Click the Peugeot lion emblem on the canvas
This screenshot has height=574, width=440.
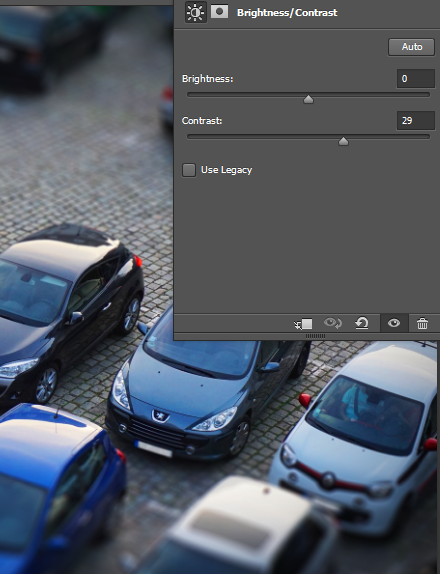point(160,416)
